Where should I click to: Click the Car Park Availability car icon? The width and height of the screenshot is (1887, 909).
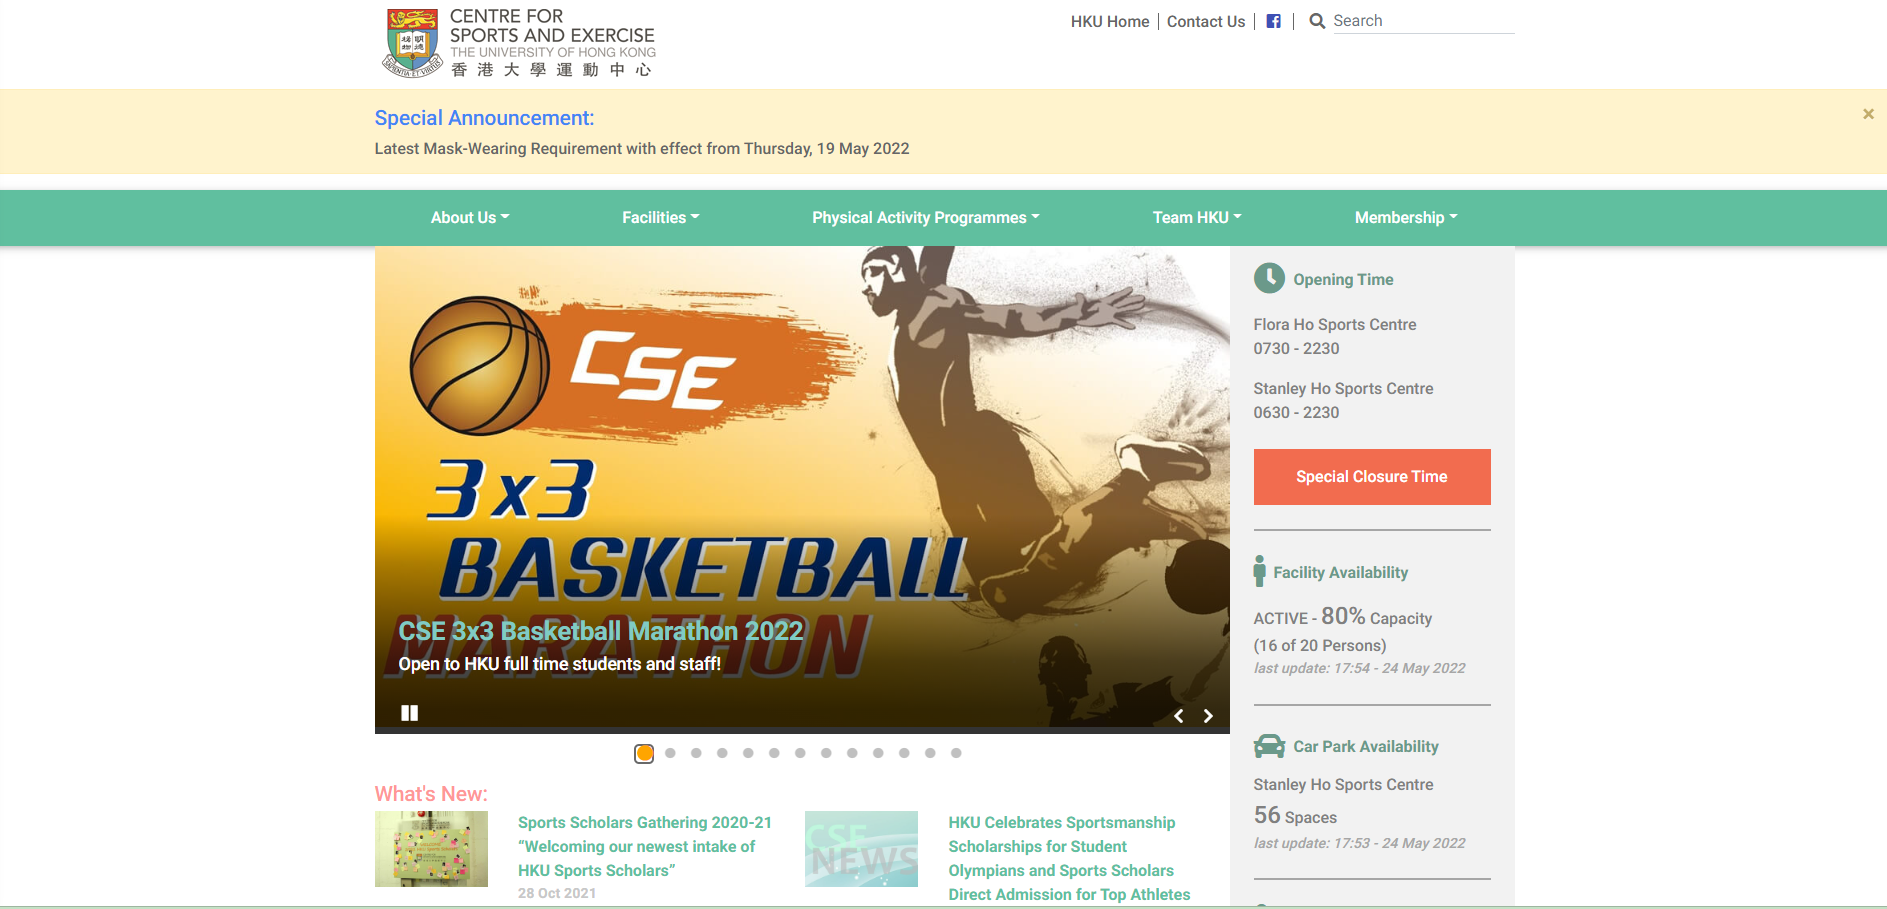(1269, 746)
